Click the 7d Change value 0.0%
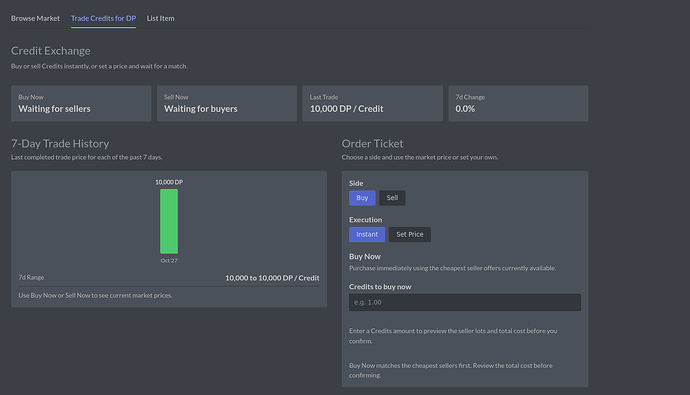The width and height of the screenshot is (690, 395). (x=465, y=109)
